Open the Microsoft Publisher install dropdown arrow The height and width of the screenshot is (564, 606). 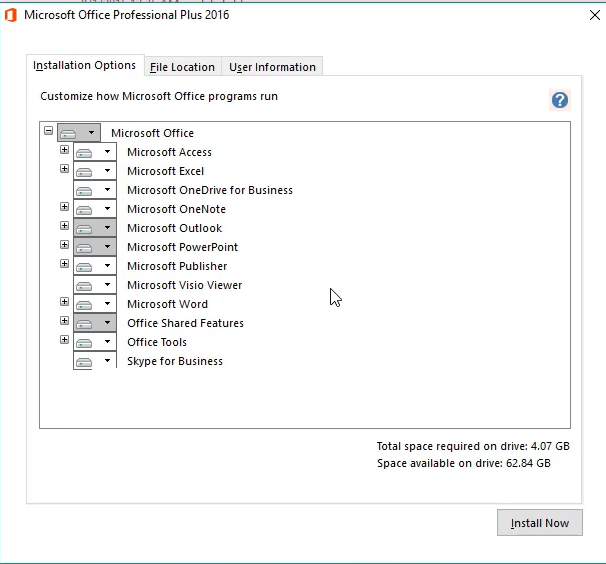click(107, 267)
